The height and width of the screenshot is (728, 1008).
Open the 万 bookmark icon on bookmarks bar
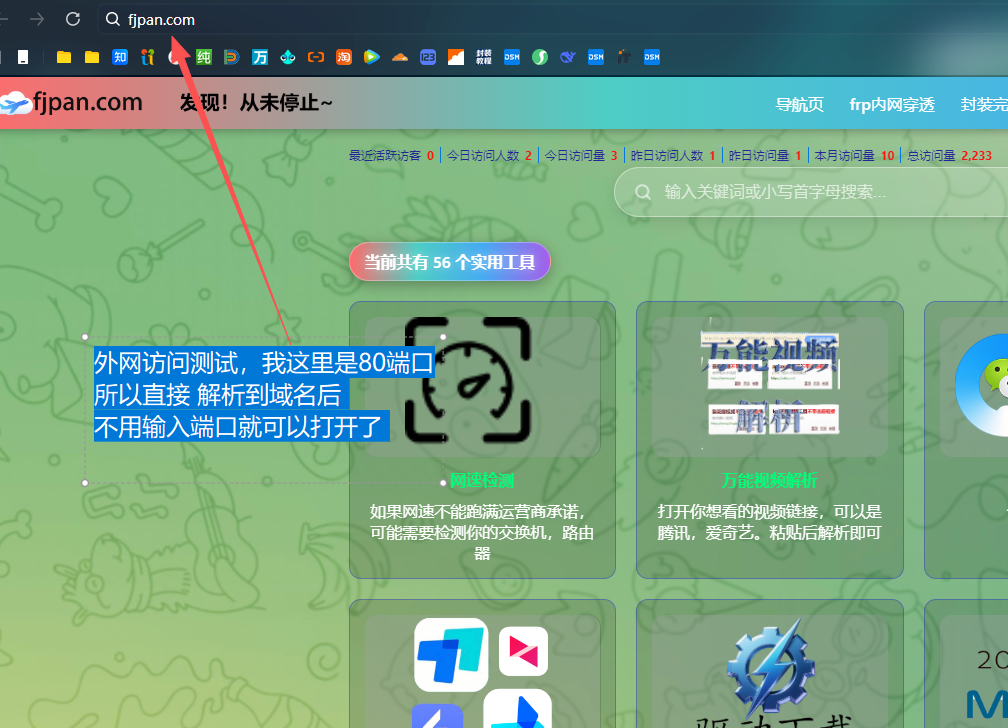tap(259, 57)
